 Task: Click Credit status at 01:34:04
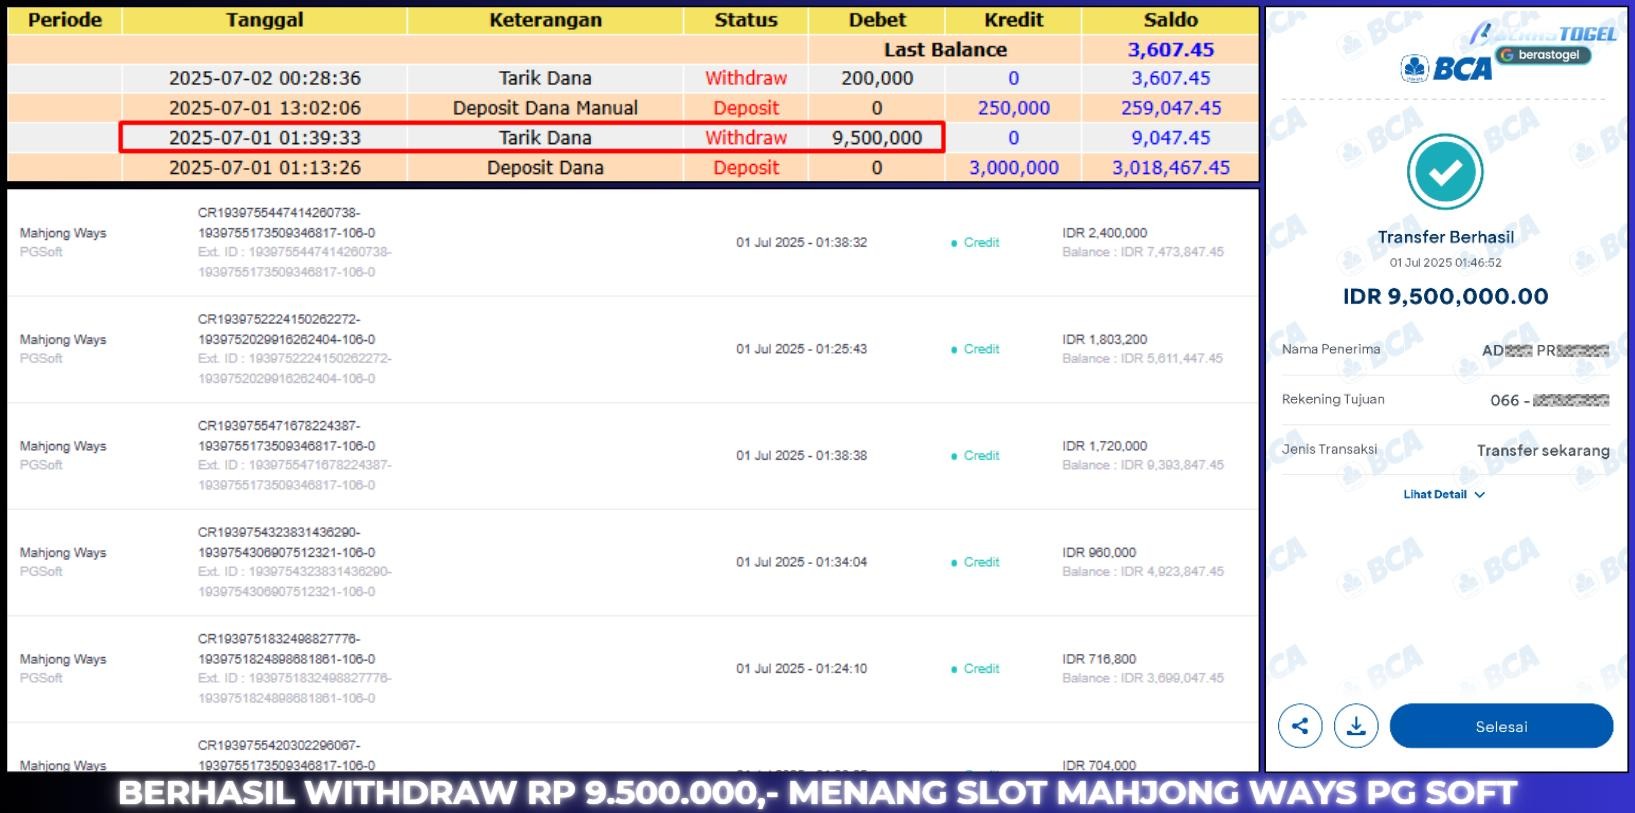click(x=975, y=562)
